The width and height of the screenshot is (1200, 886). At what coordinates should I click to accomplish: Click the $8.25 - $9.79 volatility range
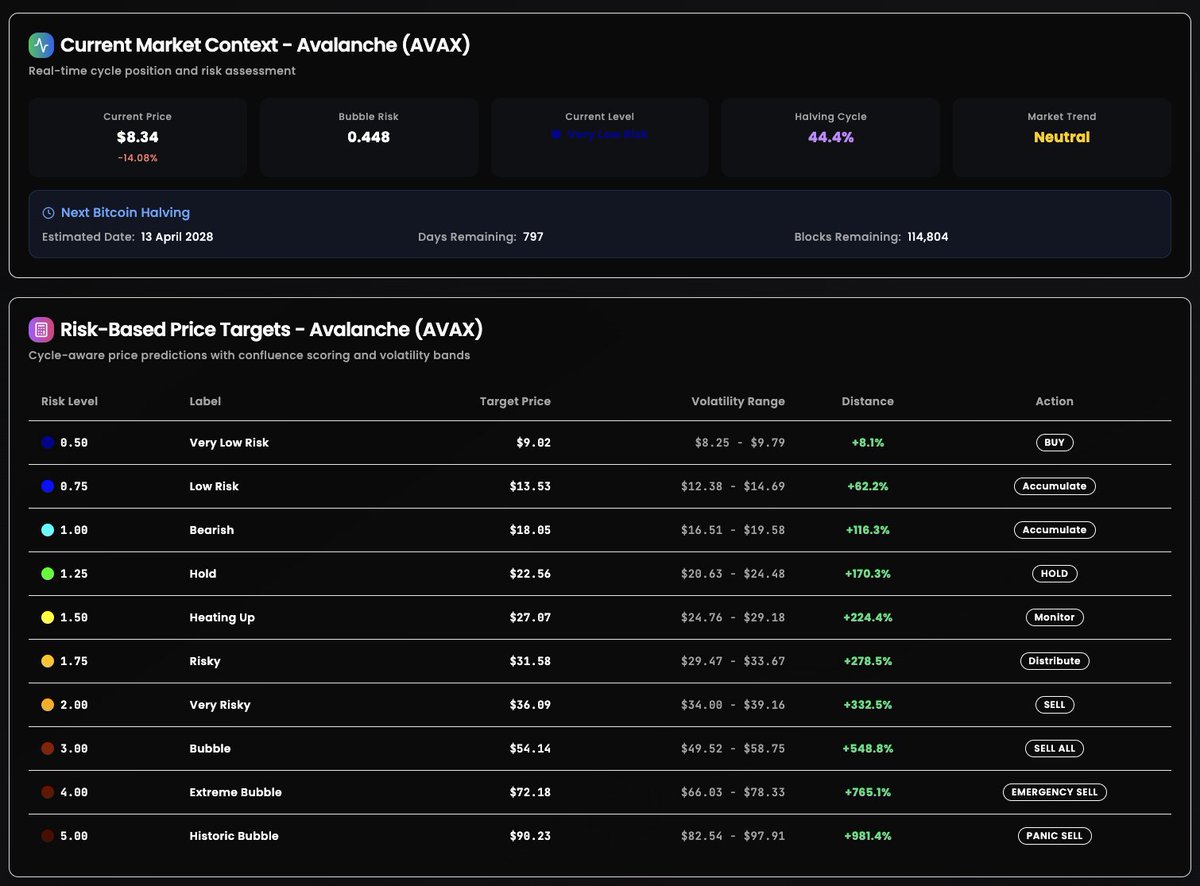740,442
